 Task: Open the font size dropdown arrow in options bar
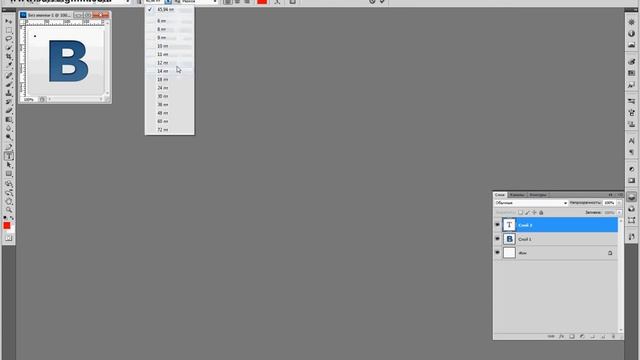coord(168,2)
